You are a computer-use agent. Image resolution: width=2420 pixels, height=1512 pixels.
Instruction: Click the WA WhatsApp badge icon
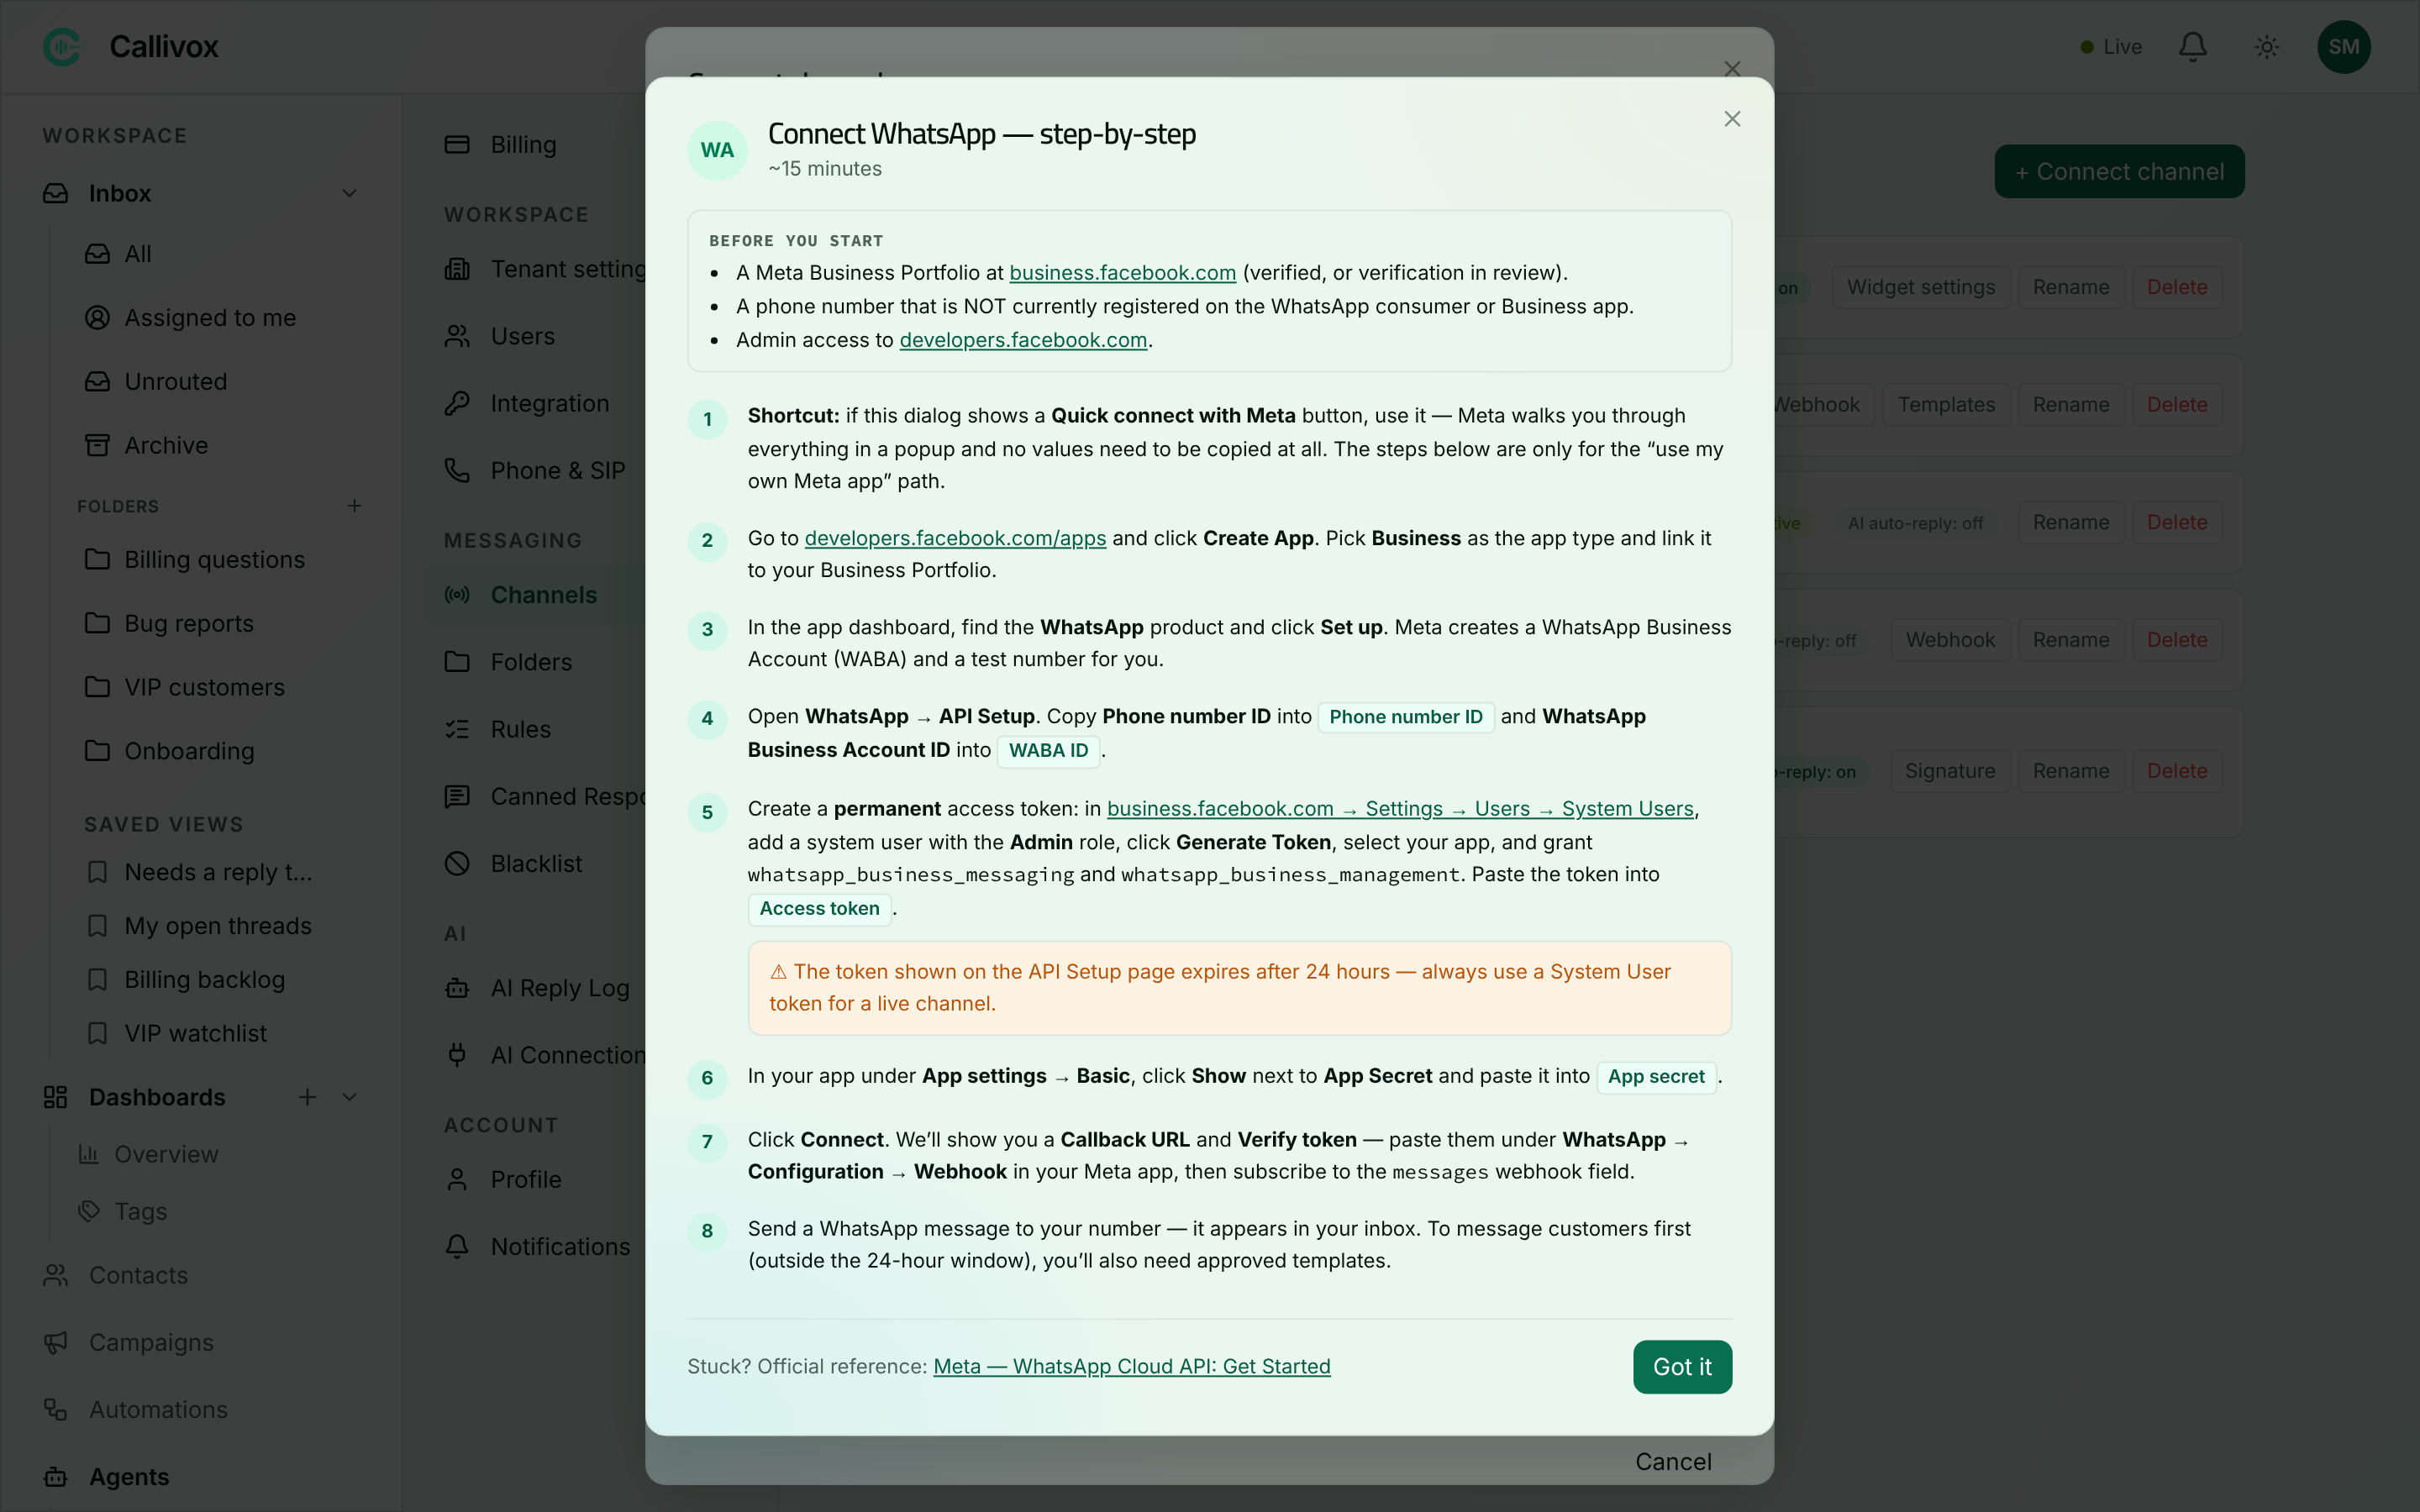[x=717, y=150]
